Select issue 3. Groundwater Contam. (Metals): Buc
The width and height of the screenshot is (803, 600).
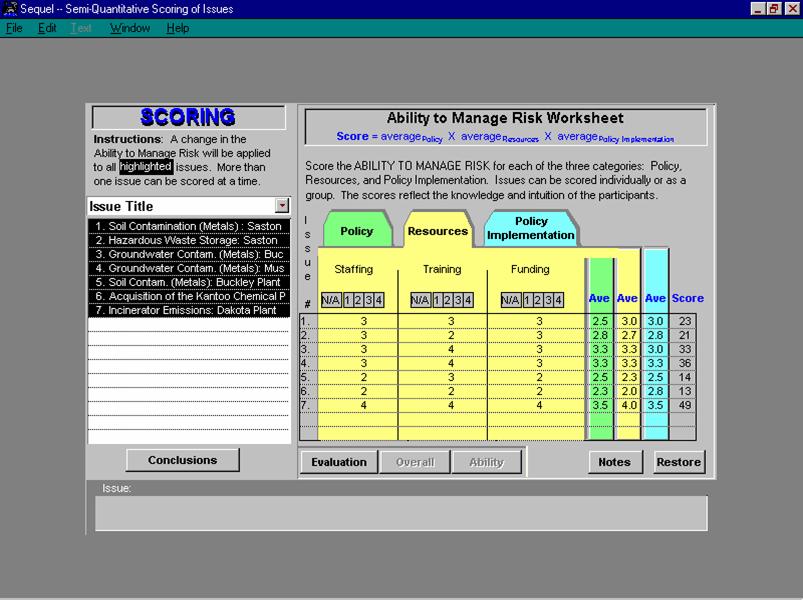tap(189, 254)
